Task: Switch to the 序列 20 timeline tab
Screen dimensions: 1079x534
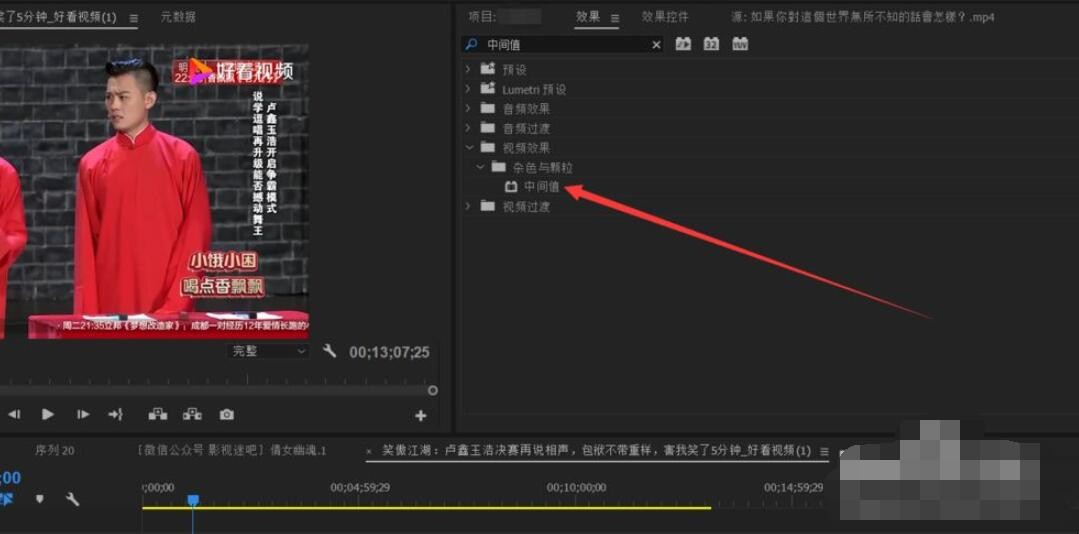Action: coord(54,451)
